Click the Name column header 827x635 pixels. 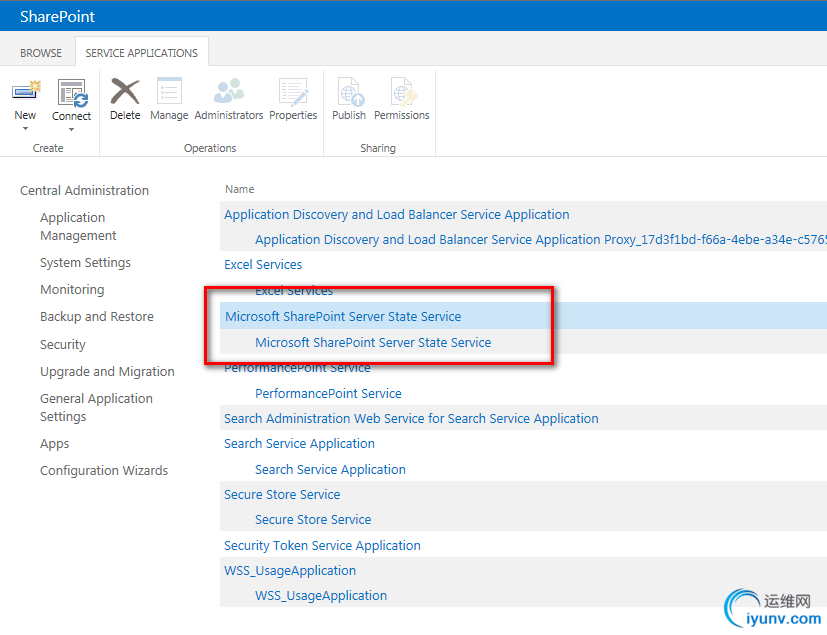pos(240,189)
